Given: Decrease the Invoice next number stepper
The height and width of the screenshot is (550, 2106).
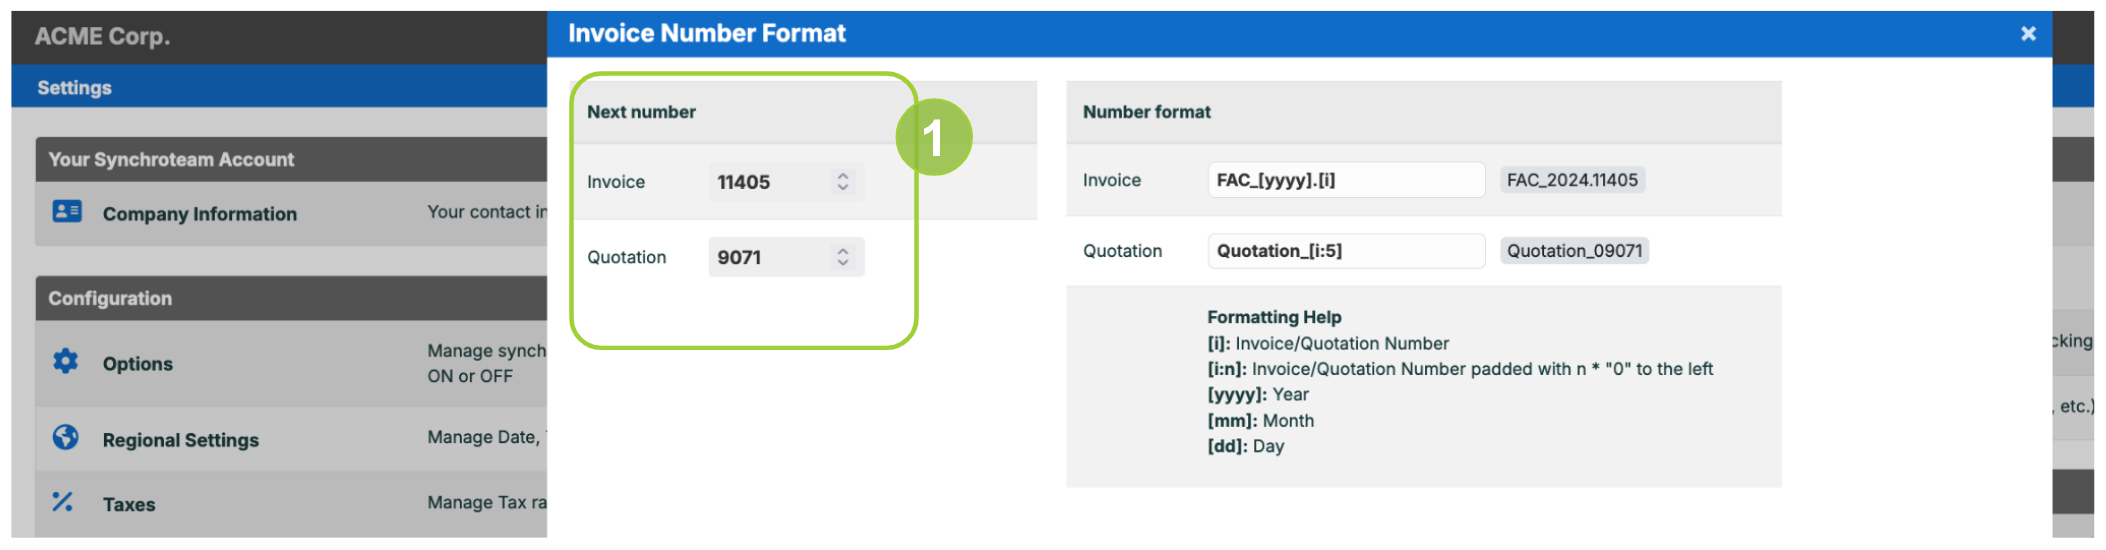Looking at the screenshot, I should (x=843, y=188).
